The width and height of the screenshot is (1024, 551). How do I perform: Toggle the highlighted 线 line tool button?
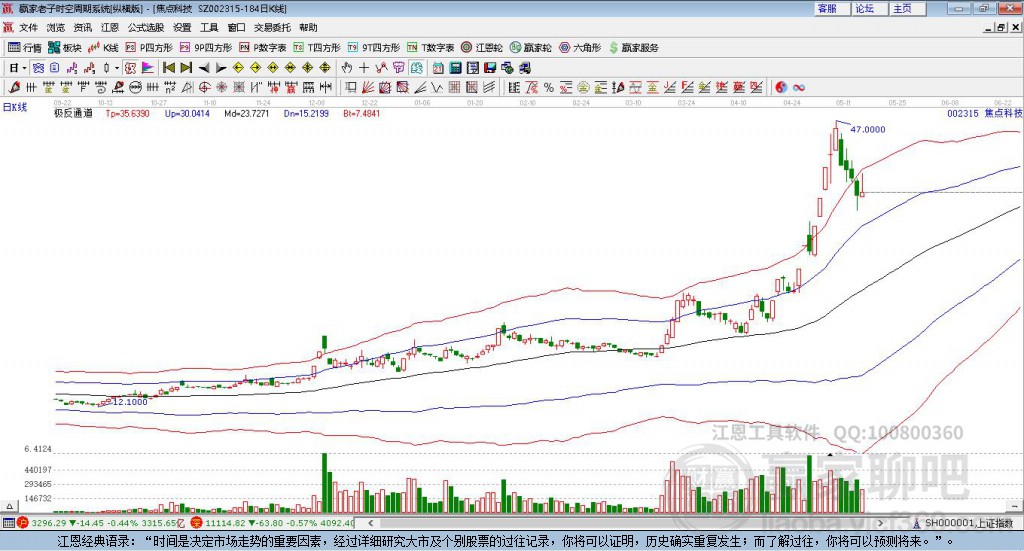click(416, 68)
